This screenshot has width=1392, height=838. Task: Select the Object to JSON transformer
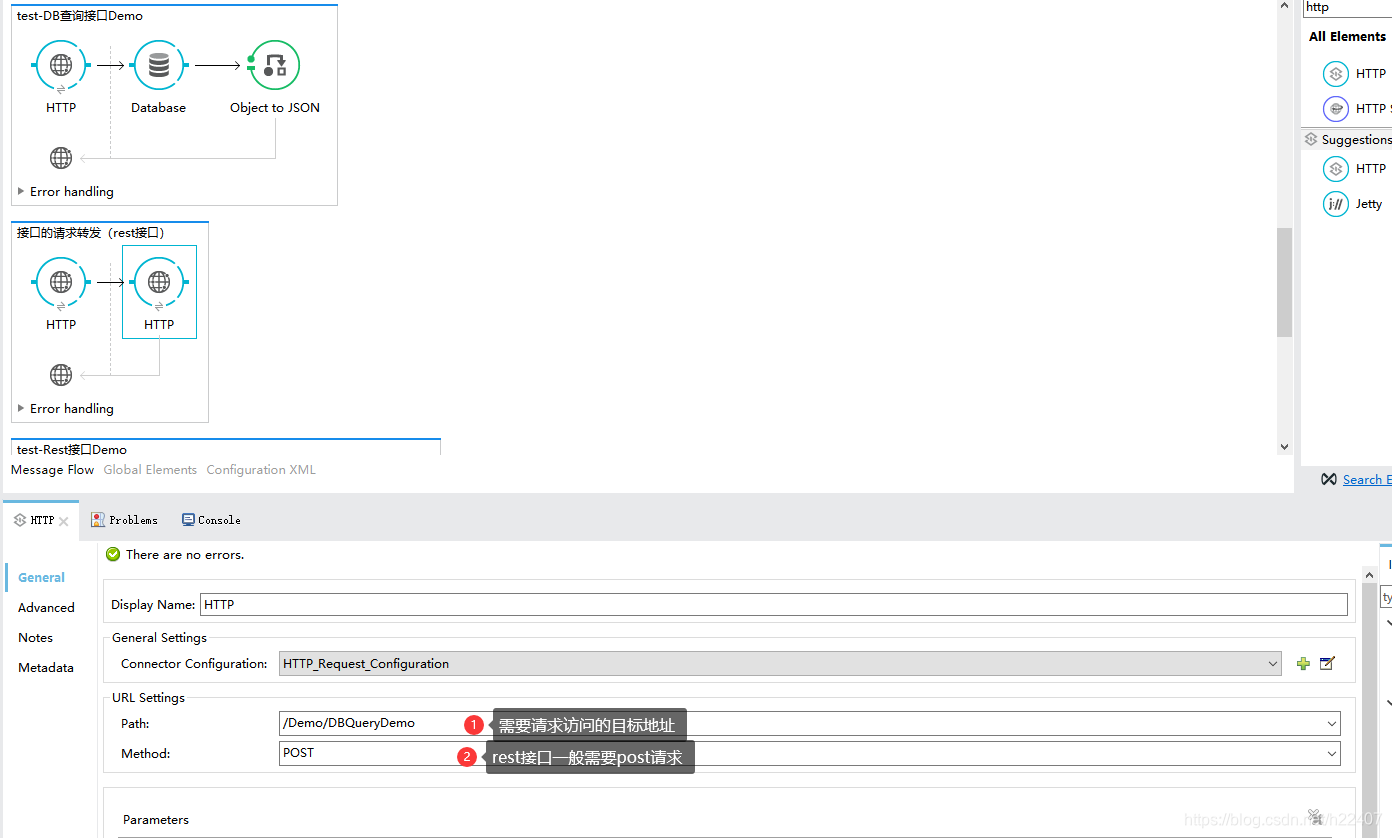(x=274, y=66)
